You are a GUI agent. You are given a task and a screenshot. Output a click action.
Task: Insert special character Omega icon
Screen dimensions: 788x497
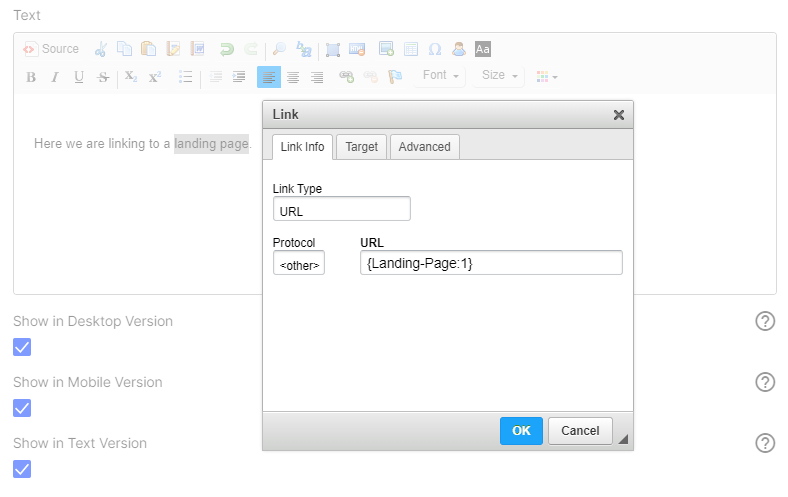(x=435, y=49)
